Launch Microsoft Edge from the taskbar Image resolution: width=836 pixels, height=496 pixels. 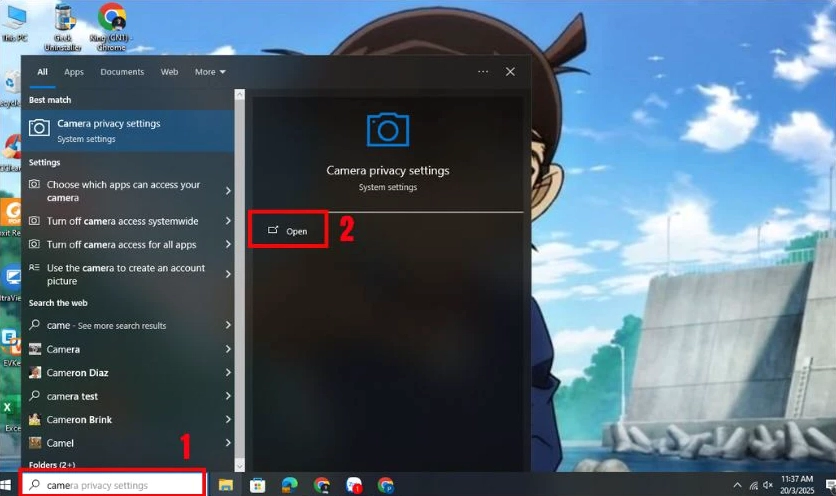(290, 485)
